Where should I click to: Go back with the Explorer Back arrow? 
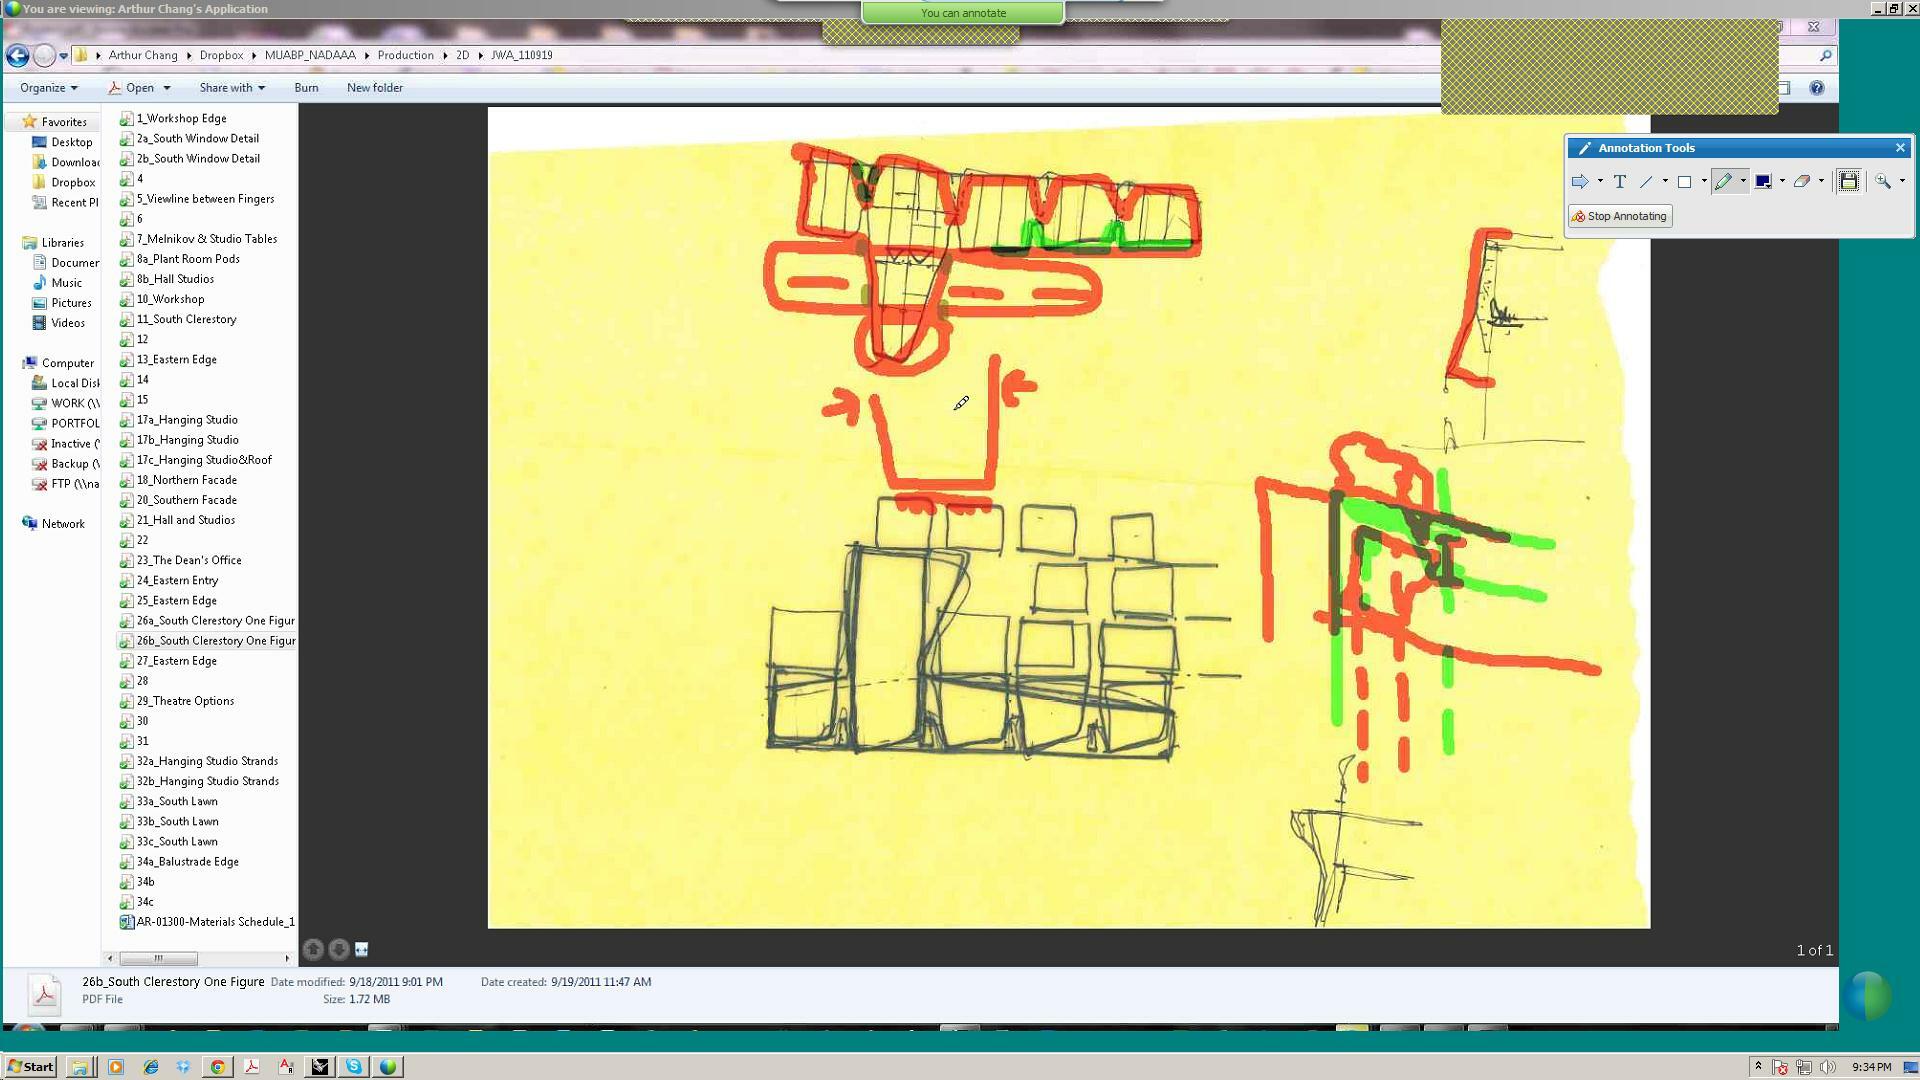(17, 56)
